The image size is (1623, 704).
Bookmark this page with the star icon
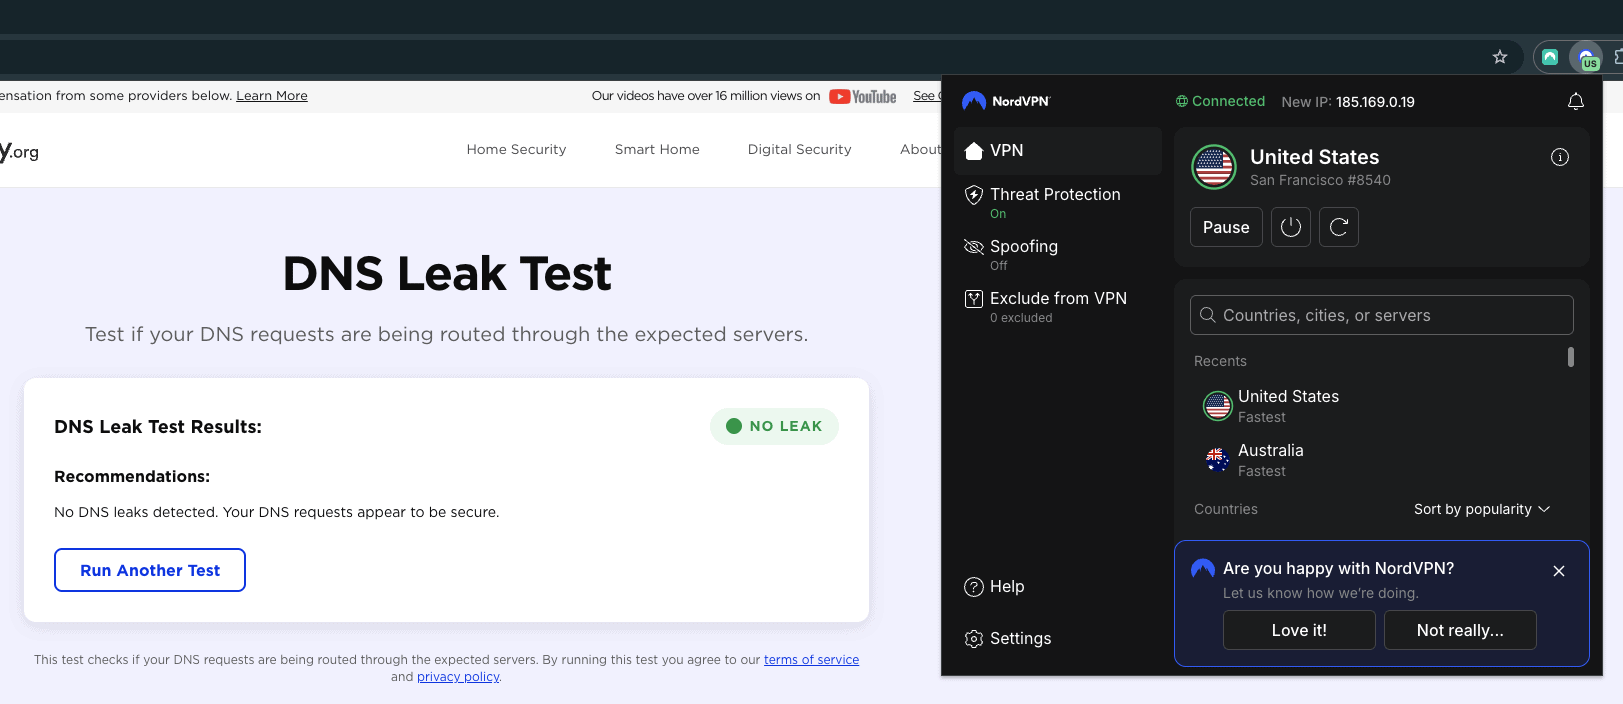pos(1500,57)
